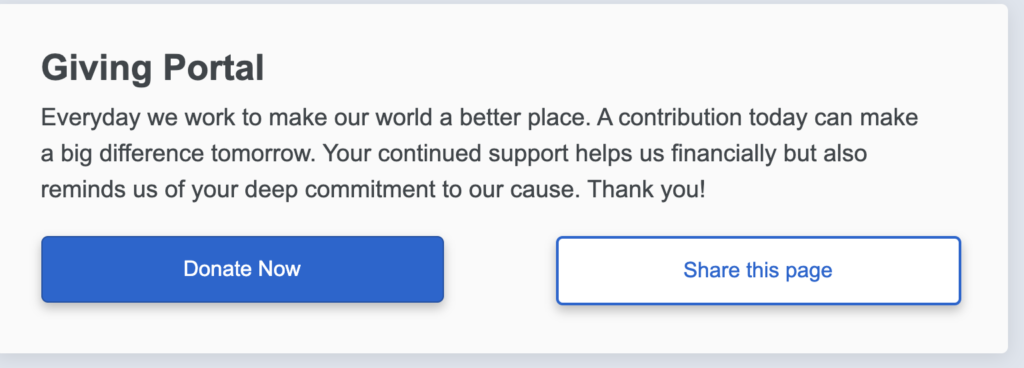Click the word "financially" in the paragraph
The width and height of the screenshot is (1024, 368).
pyautogui.click(x=723, y=154)
